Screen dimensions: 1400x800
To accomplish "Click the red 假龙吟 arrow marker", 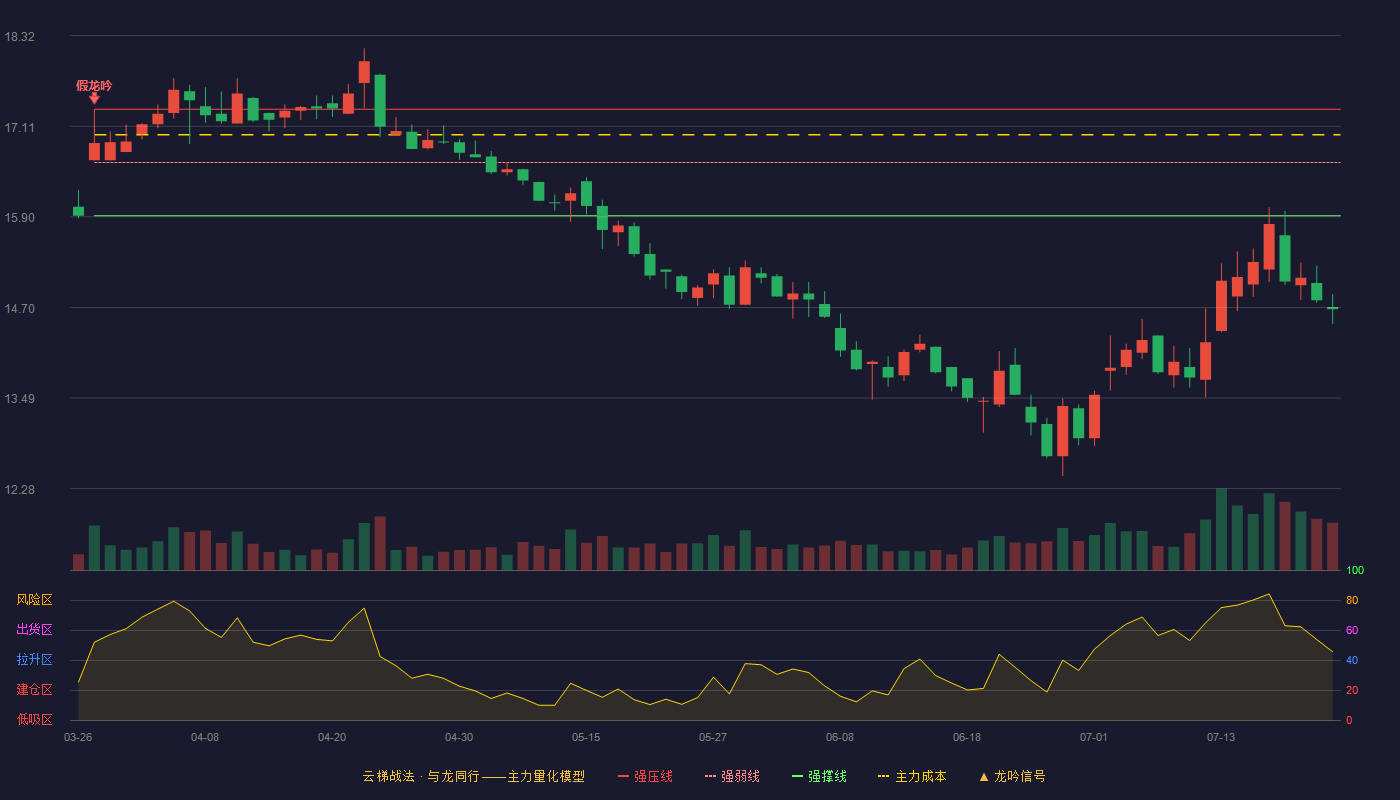I will tap(94, 98).
